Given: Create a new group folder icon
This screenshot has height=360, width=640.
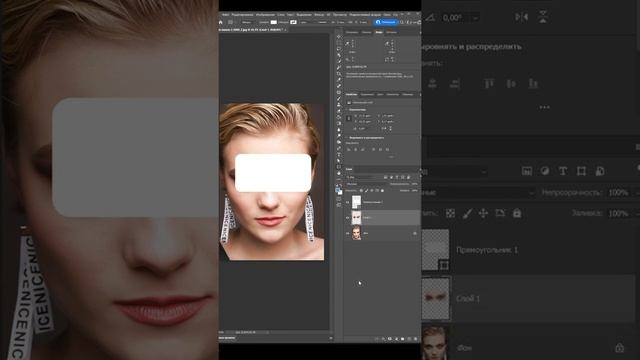Looking at the screenshot, I should [x=402, y=339].
